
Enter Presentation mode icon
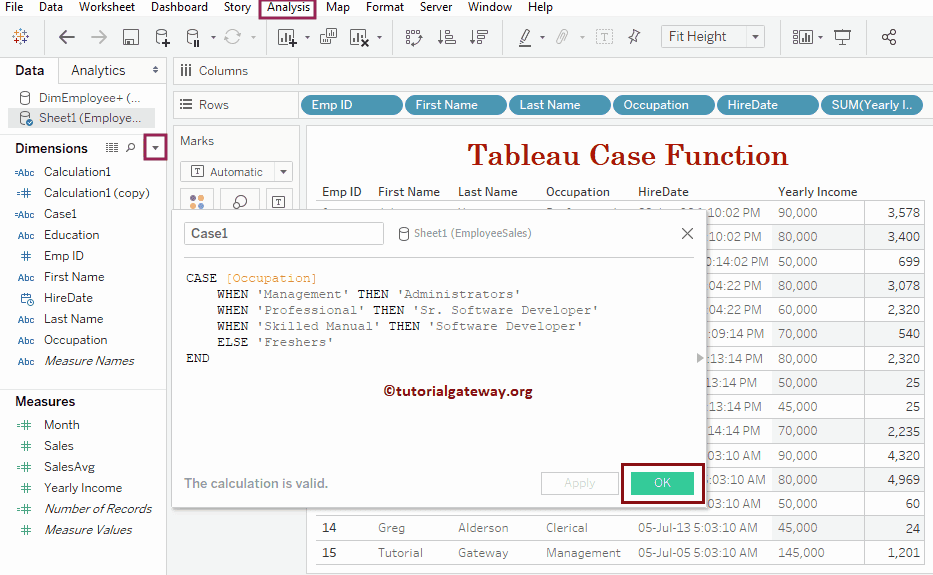[x=843, y=38]
